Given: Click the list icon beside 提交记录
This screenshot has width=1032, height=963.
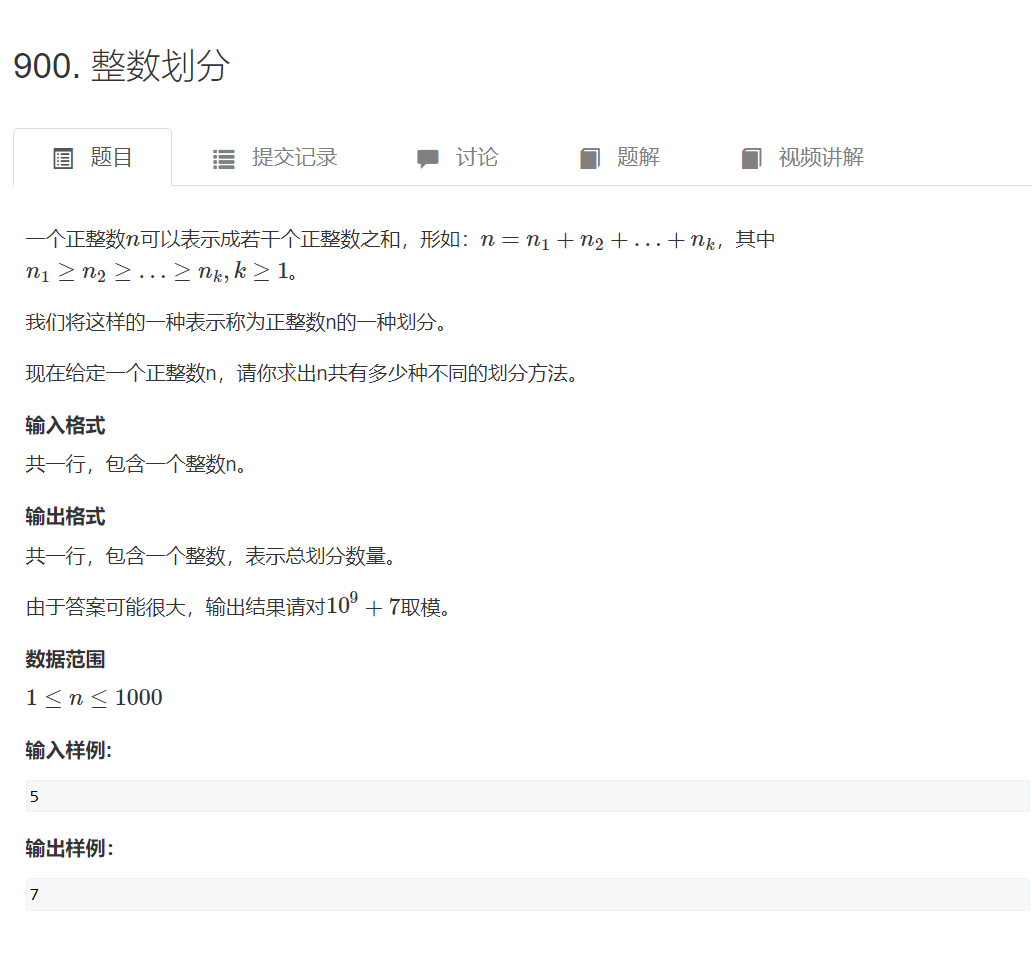Looking at the screenshot, I should point(223,157).
